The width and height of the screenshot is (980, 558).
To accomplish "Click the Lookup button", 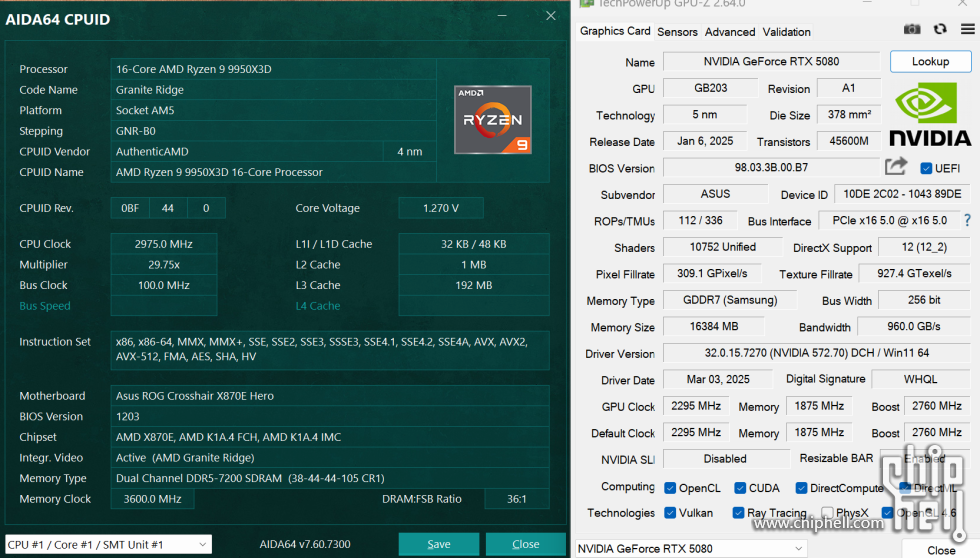I will click(930, 61).
